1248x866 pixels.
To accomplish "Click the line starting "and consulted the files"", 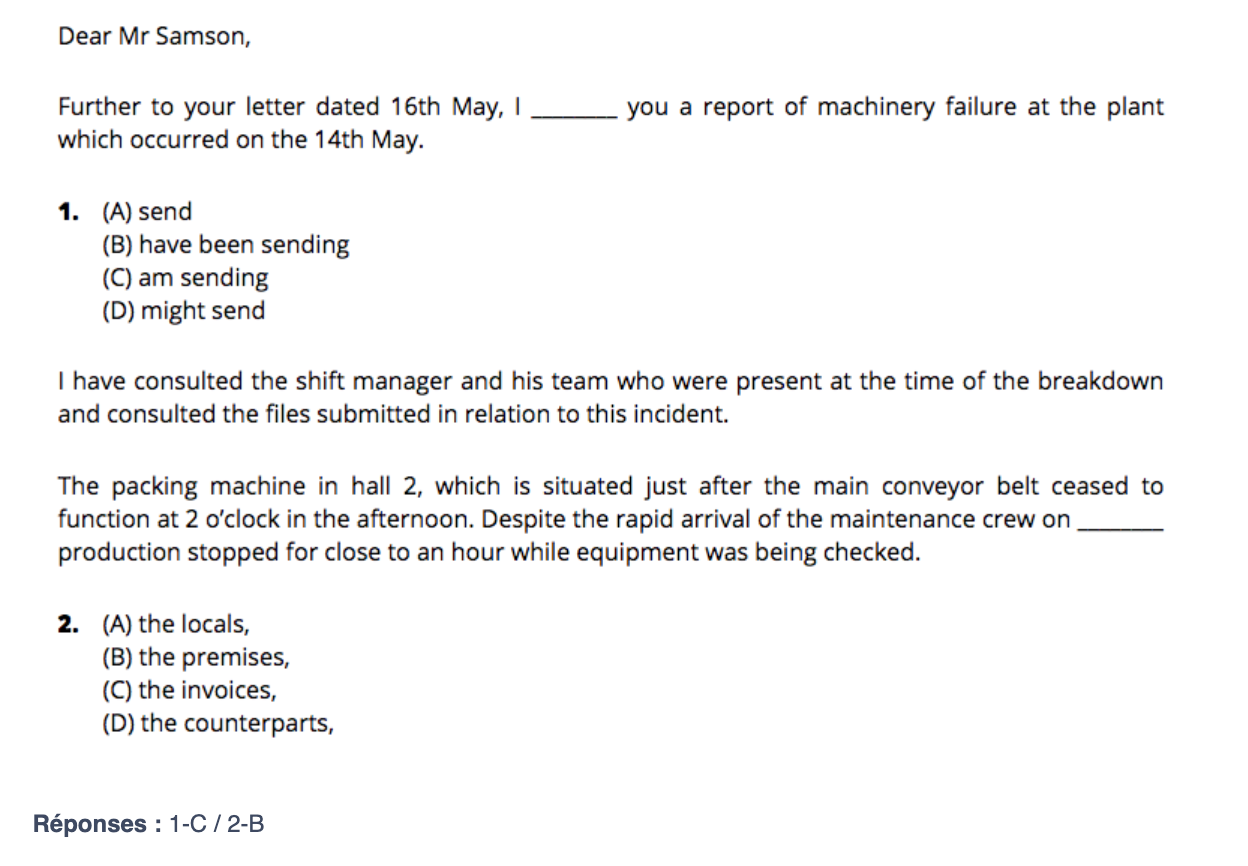I will point(393,415).
